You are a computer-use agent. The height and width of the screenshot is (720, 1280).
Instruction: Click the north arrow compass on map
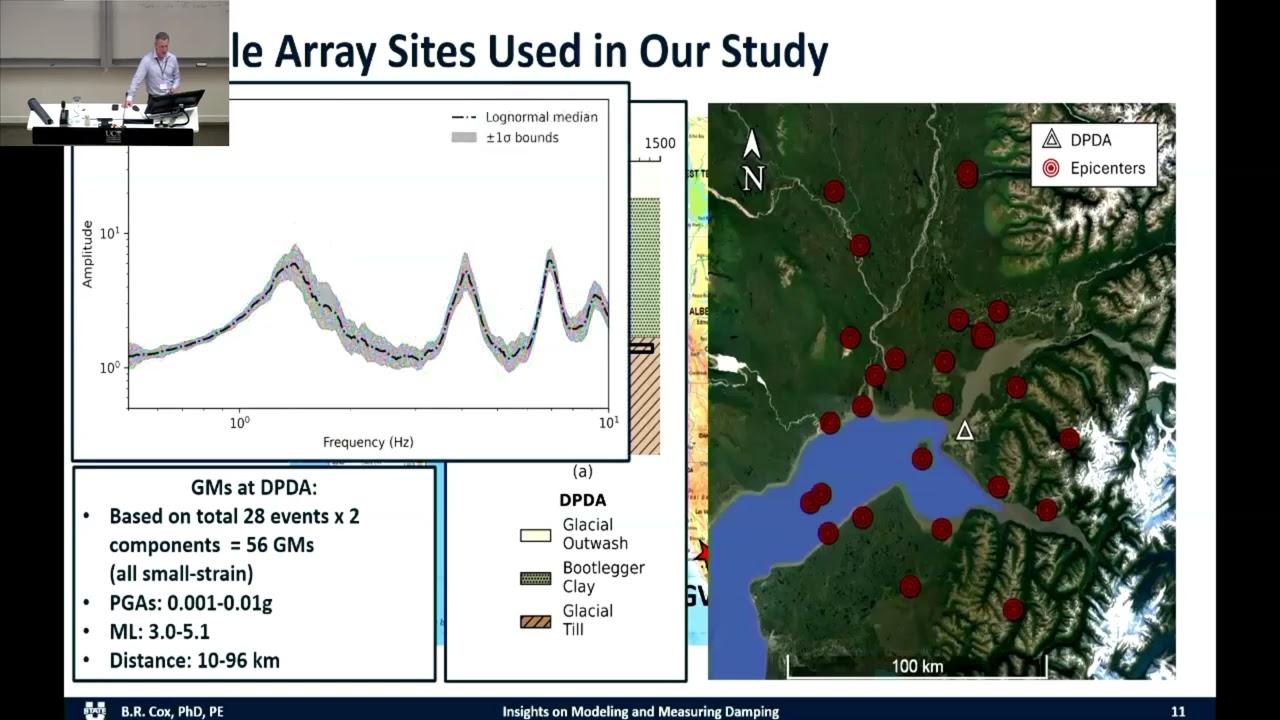752,159
